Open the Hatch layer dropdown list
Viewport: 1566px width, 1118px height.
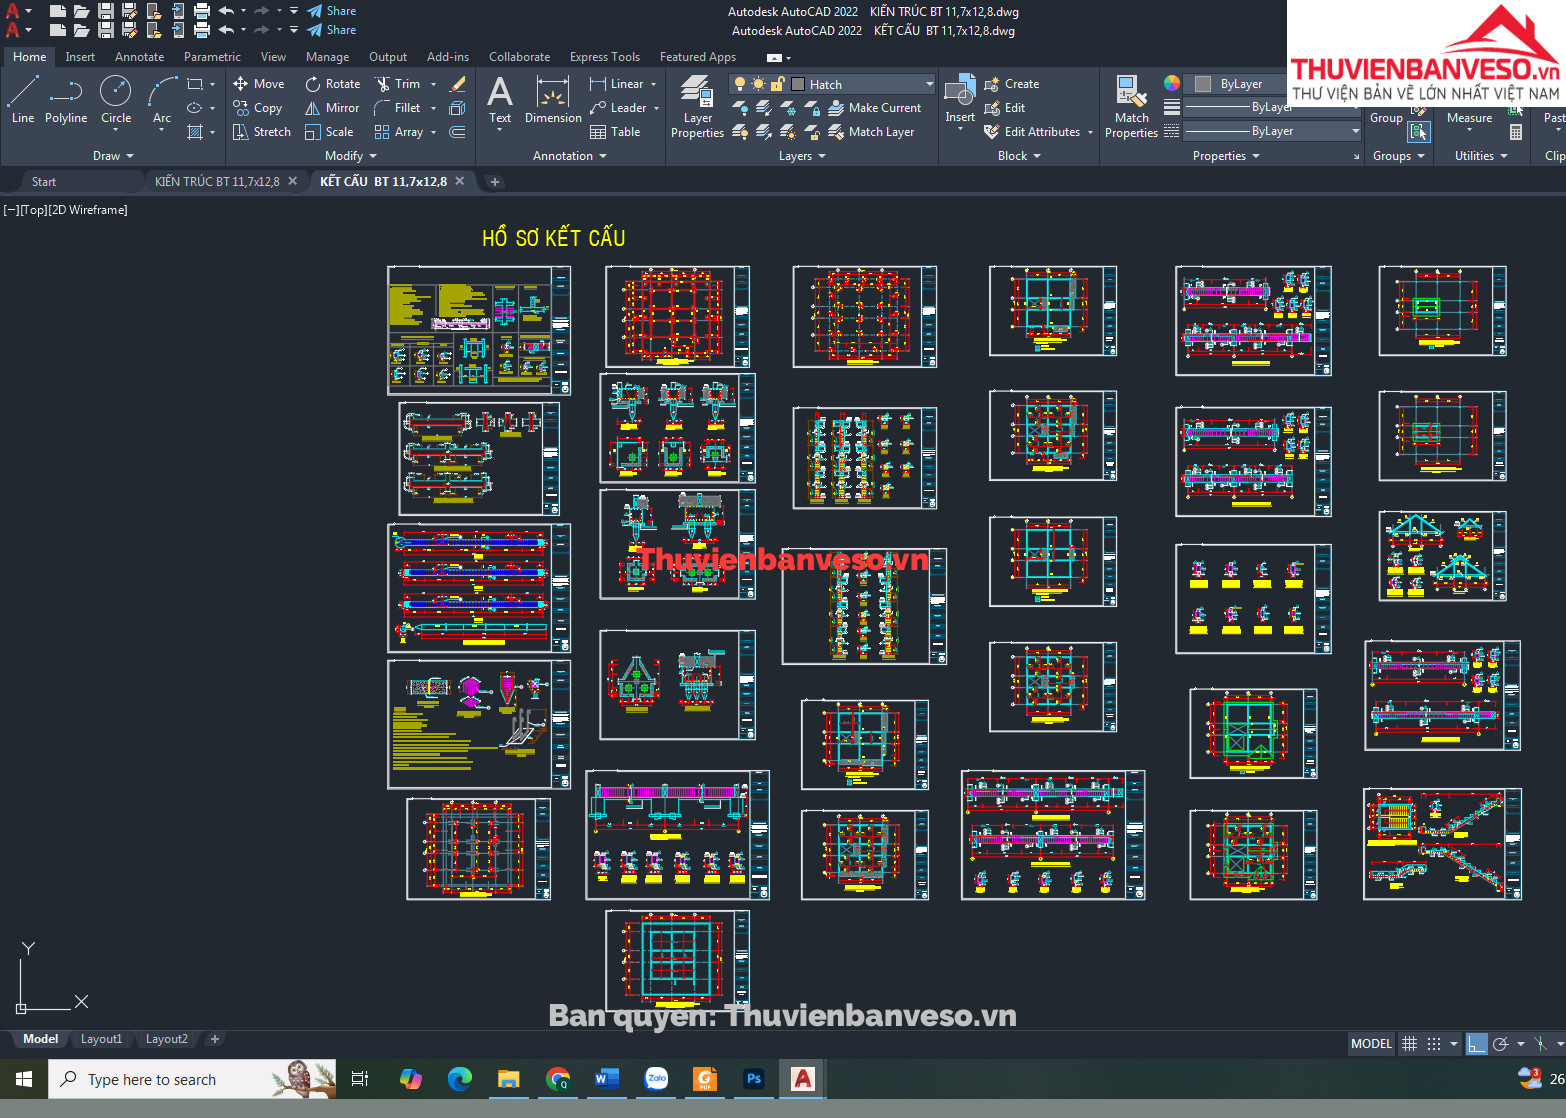pos(929,84)
